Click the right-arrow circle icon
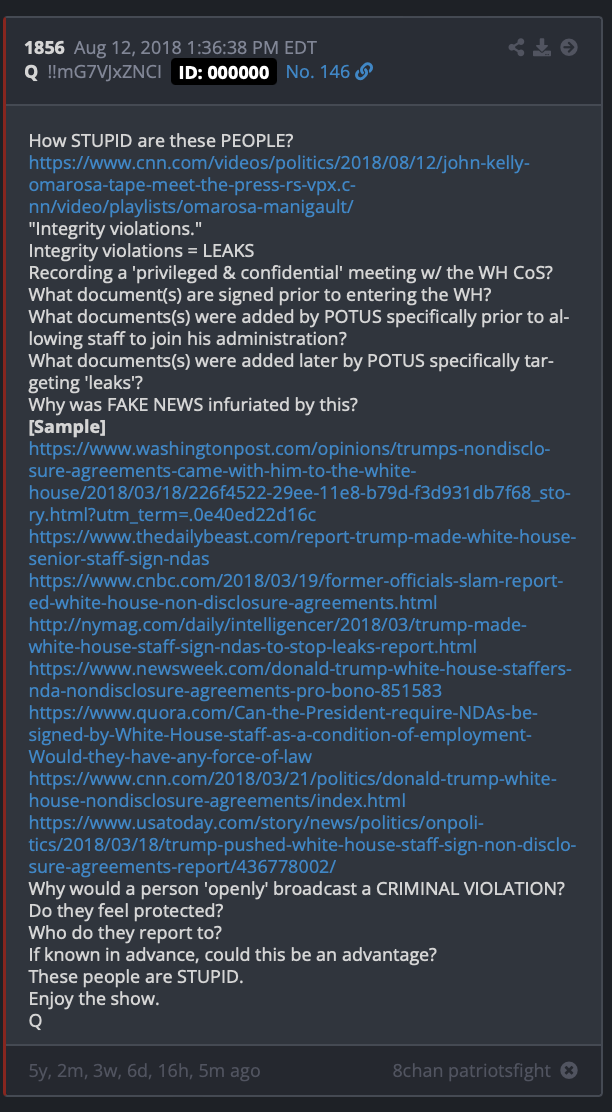The height and width of the screenshot is (1112, 612). pyautogui.click(x=569, y=48)
